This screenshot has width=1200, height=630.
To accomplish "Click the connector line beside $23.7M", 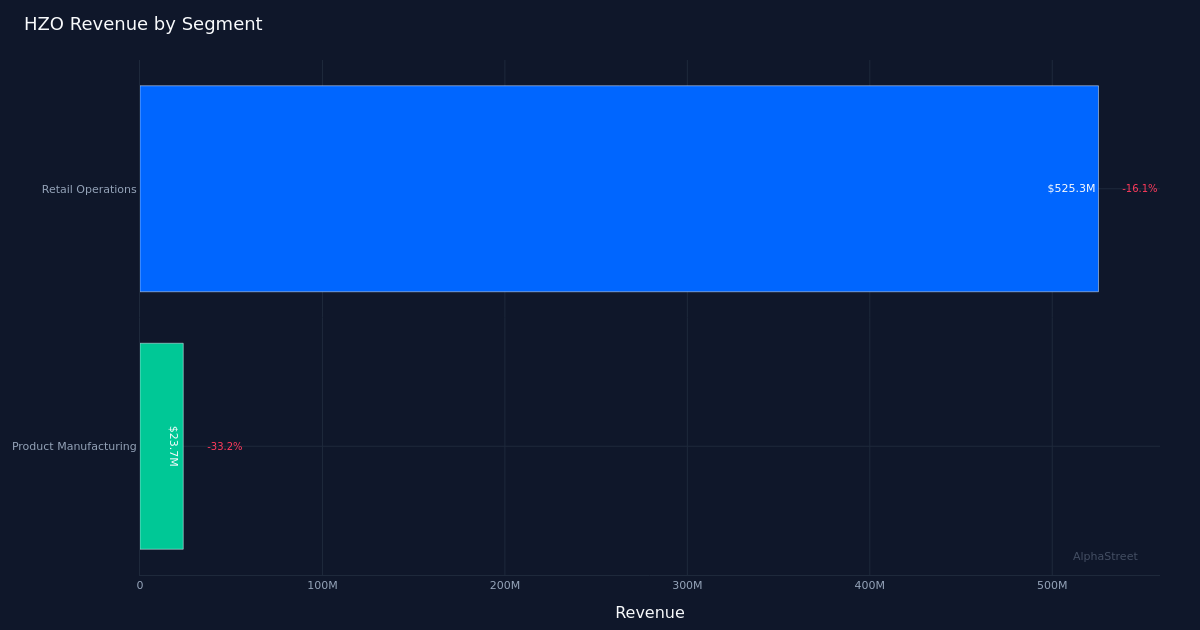I will [198, 446].
